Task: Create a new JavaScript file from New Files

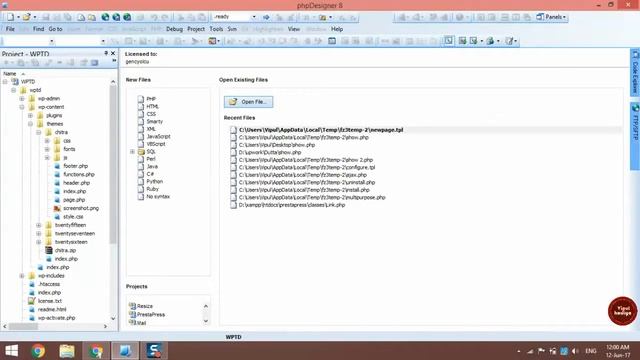Action: tap(158, 136)
